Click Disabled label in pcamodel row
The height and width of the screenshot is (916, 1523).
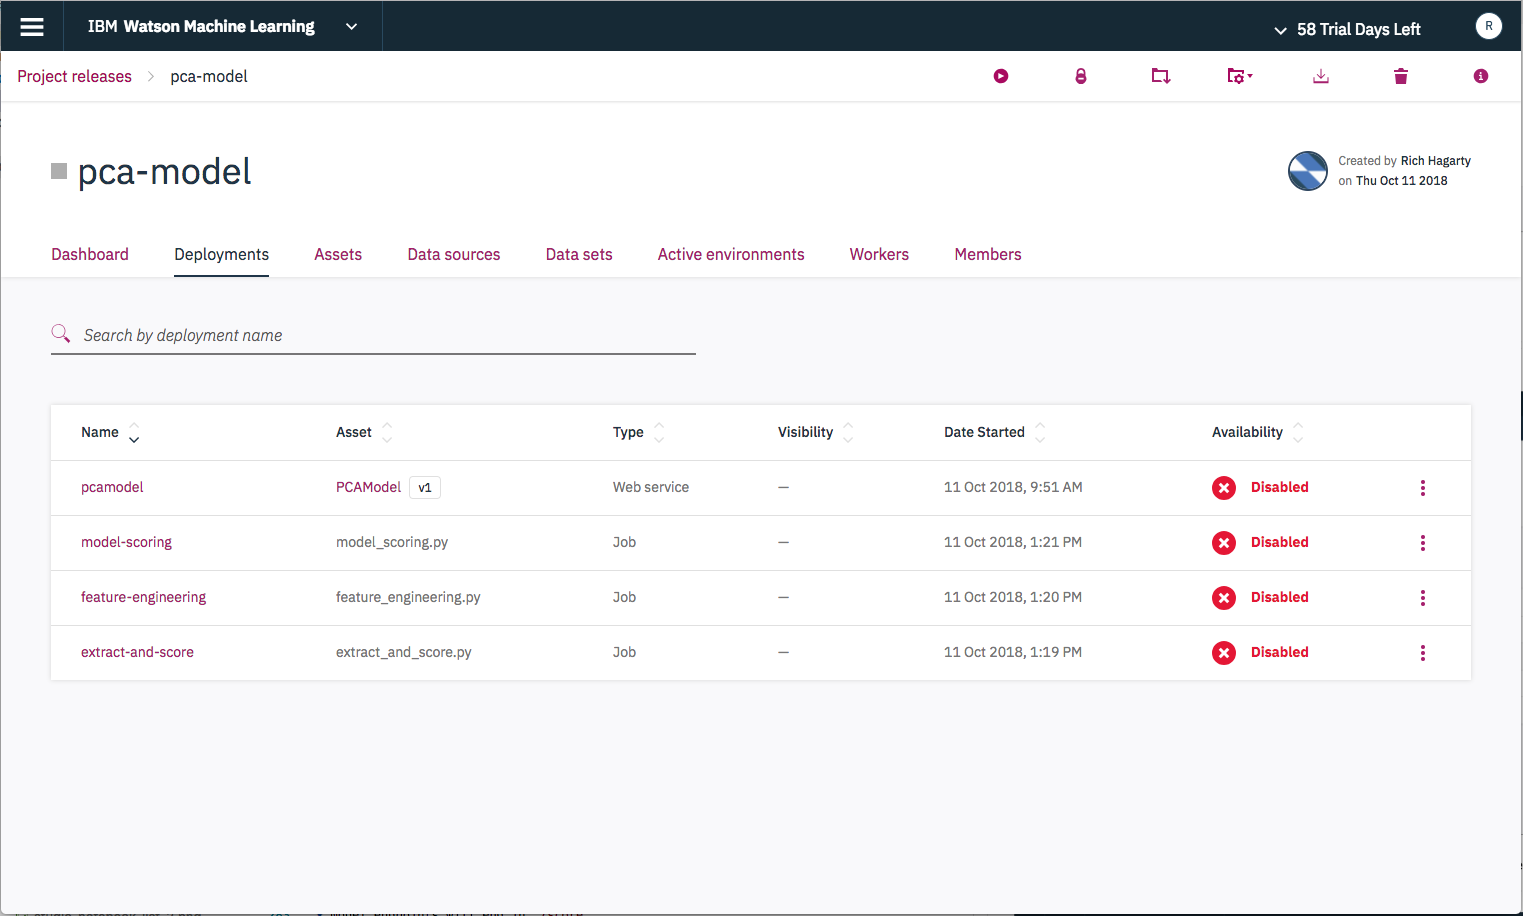(x=1280, y=487)
